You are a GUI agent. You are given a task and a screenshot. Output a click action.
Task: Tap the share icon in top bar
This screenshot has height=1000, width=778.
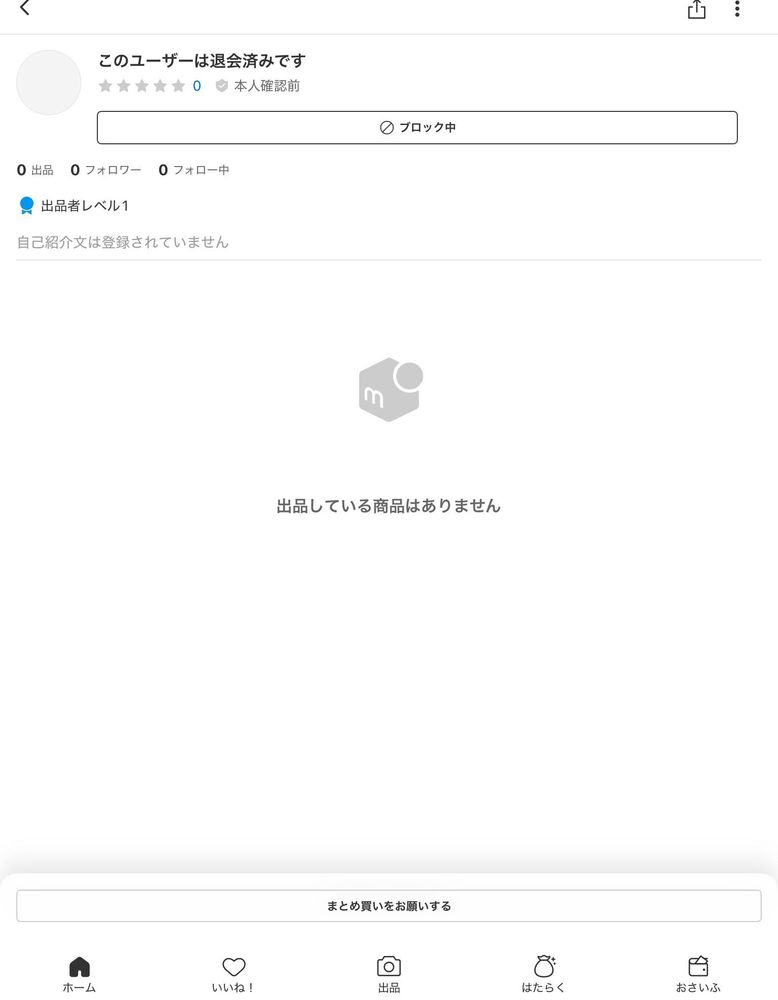(696, 10)
